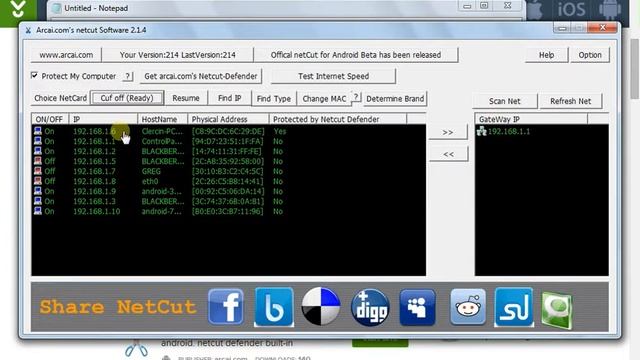Open the Help button
The width and height of the screenshot is (640, 360).
[x=547, y=55]
